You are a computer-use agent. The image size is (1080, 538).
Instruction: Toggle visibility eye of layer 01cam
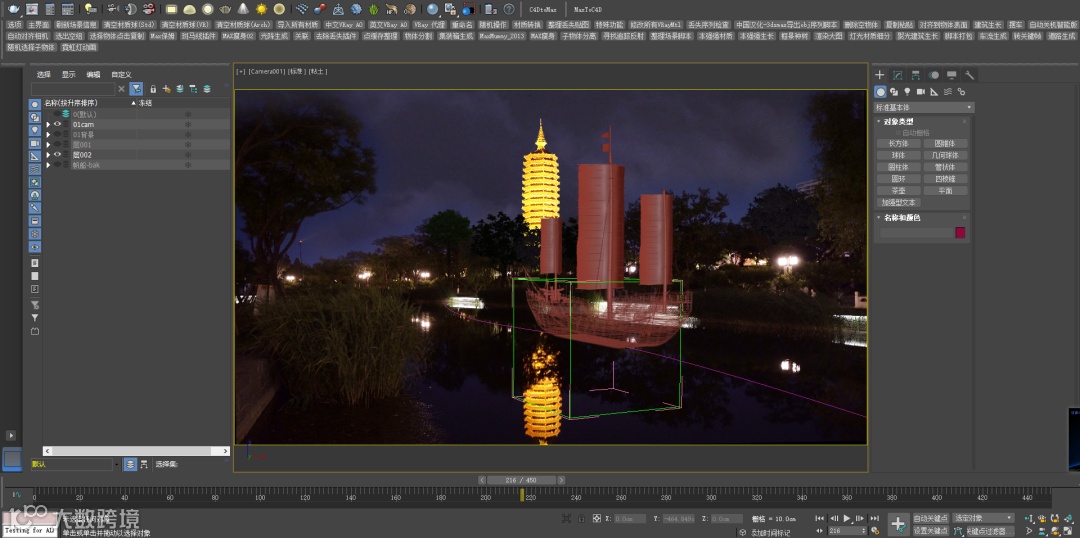tap(57, 124)
